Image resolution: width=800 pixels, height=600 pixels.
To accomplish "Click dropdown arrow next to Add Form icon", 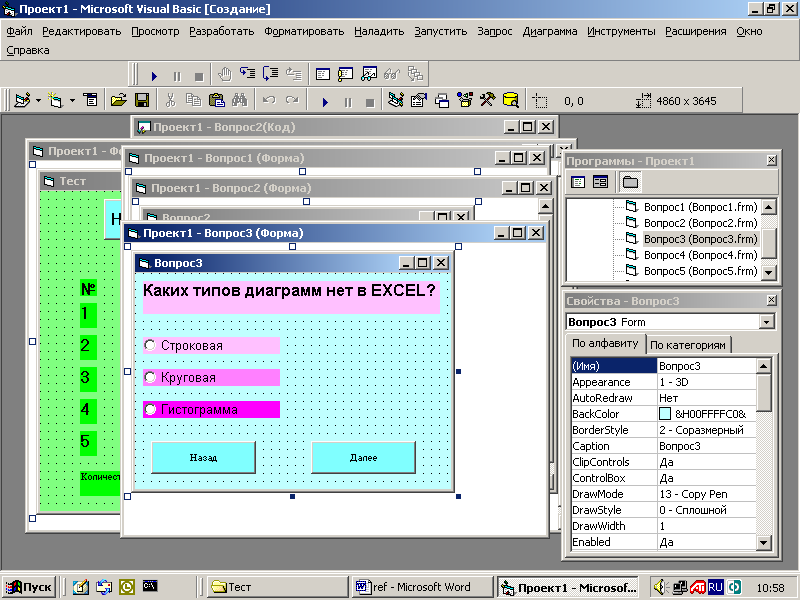I will 72,100.
